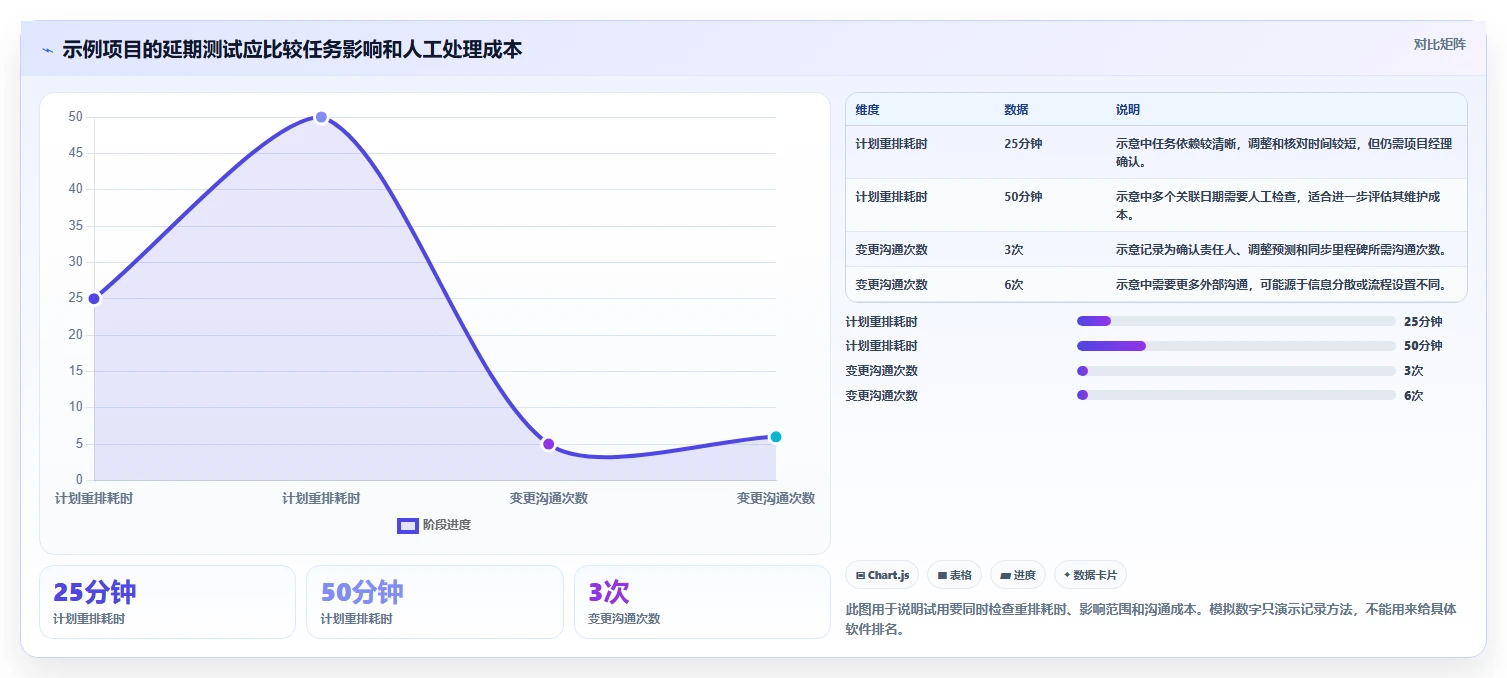
Task: Click the description starting 示意中需要更多外部沟通
Action: [x=1281, y=285]
